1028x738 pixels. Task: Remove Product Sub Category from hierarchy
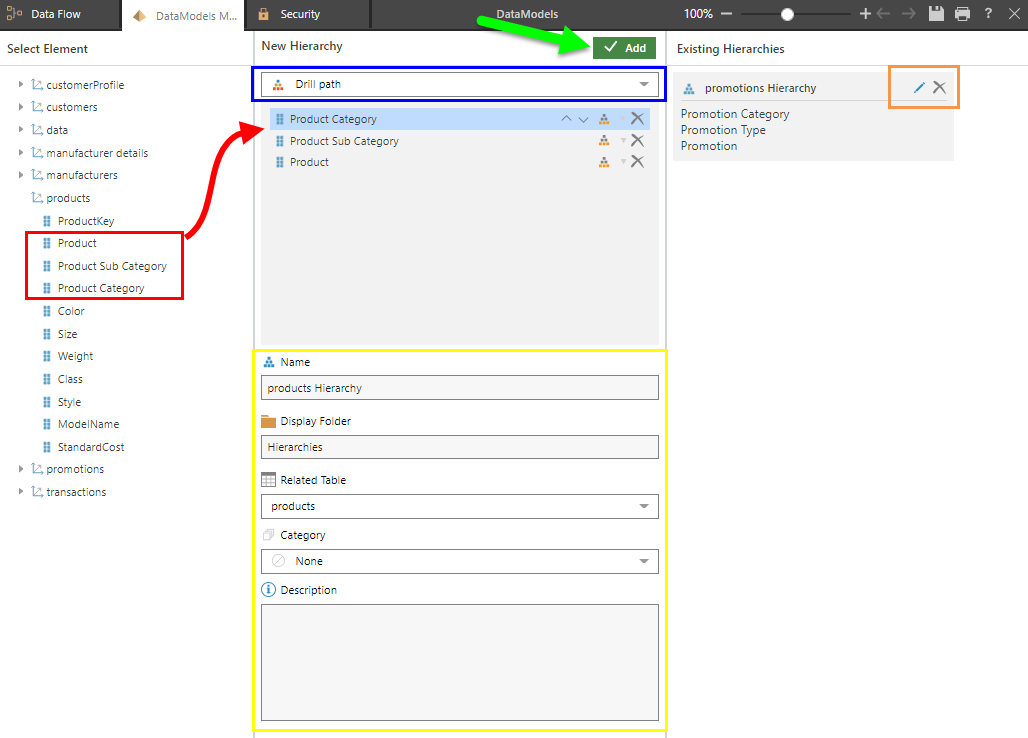[x=637, y=141]
